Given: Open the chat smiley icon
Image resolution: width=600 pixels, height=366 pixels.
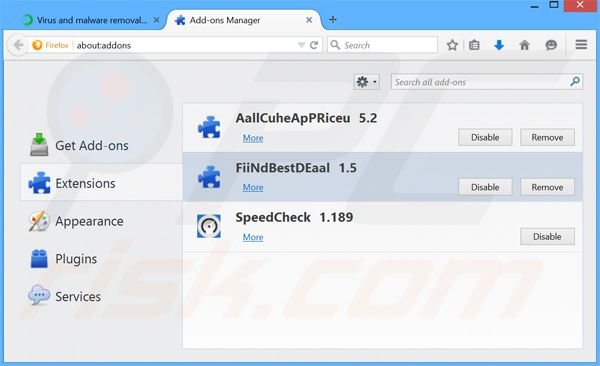Looking at the screenshot, I should click(x=551, y=45).
